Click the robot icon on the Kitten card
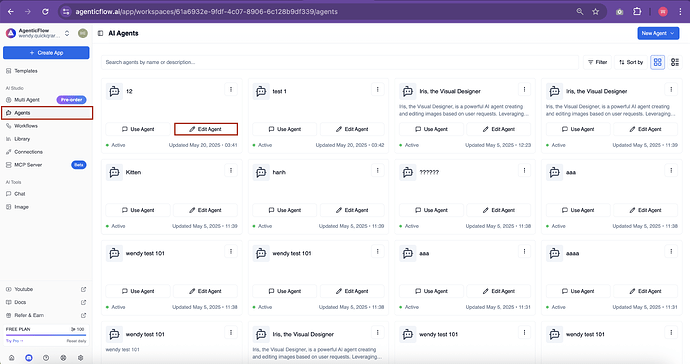This screenshot has height=364, width=690. pos(114,173)
